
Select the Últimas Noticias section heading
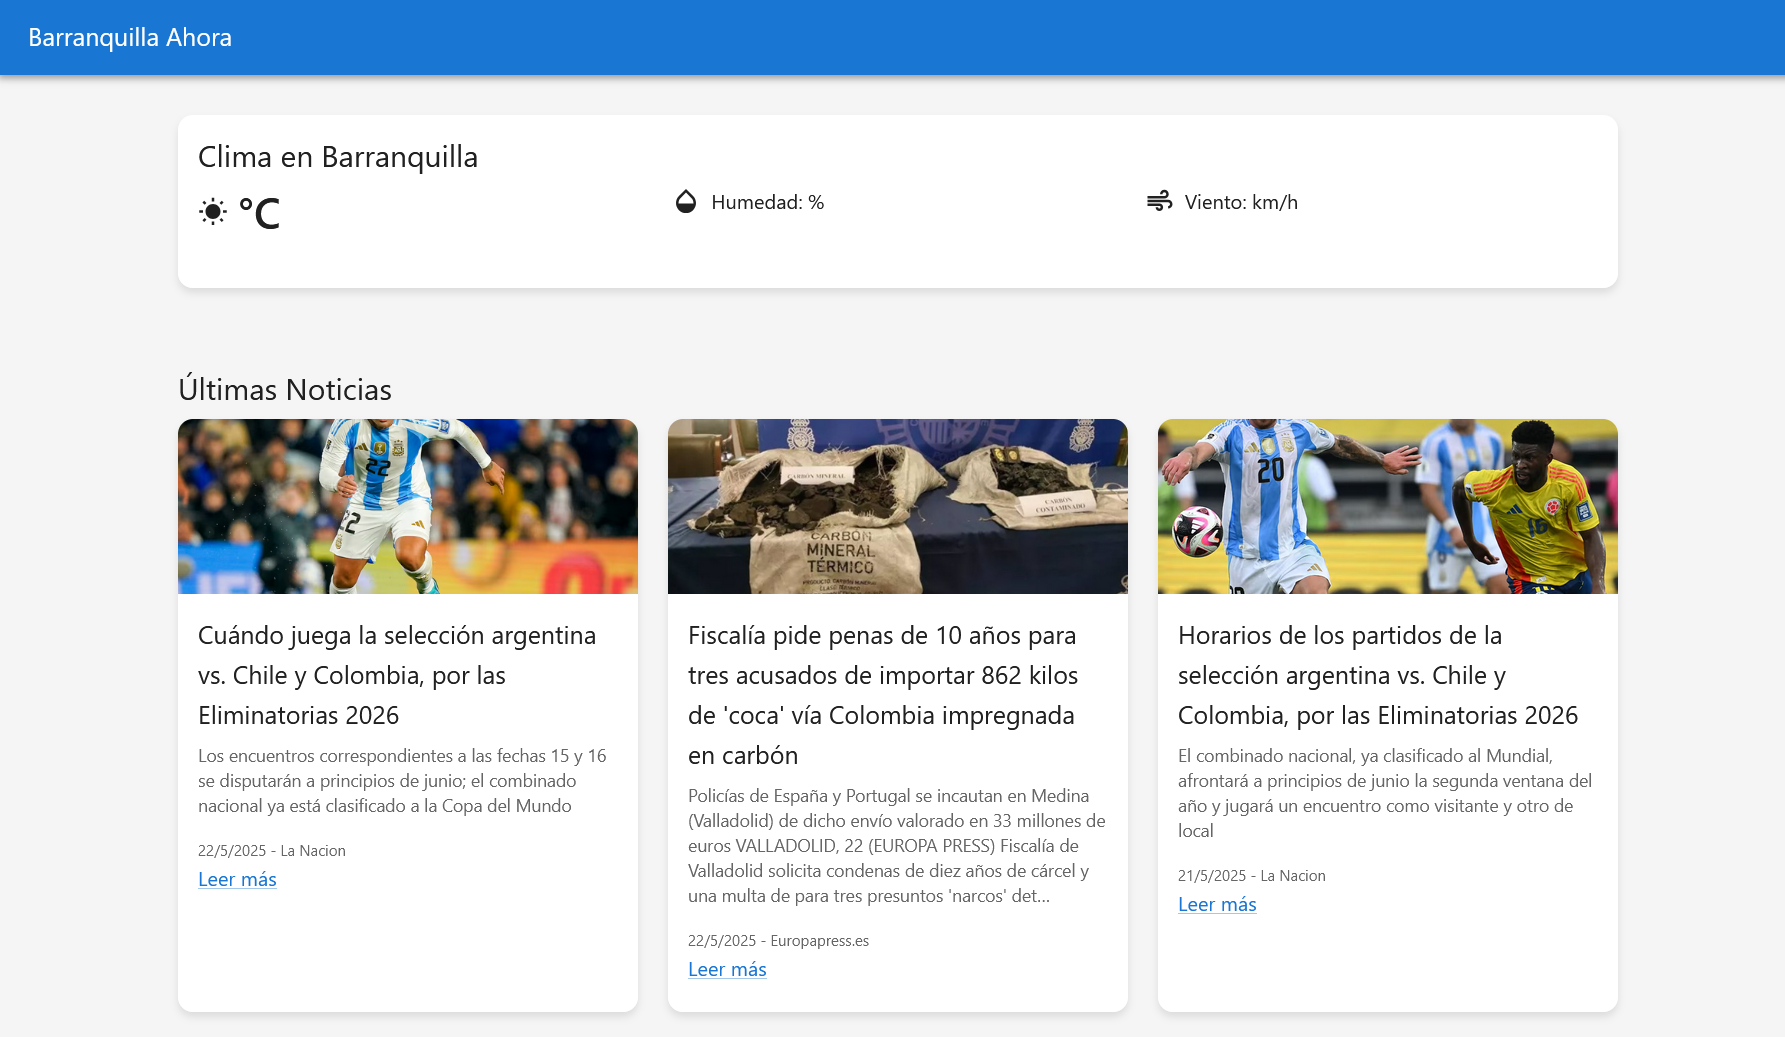pos(285,390)
